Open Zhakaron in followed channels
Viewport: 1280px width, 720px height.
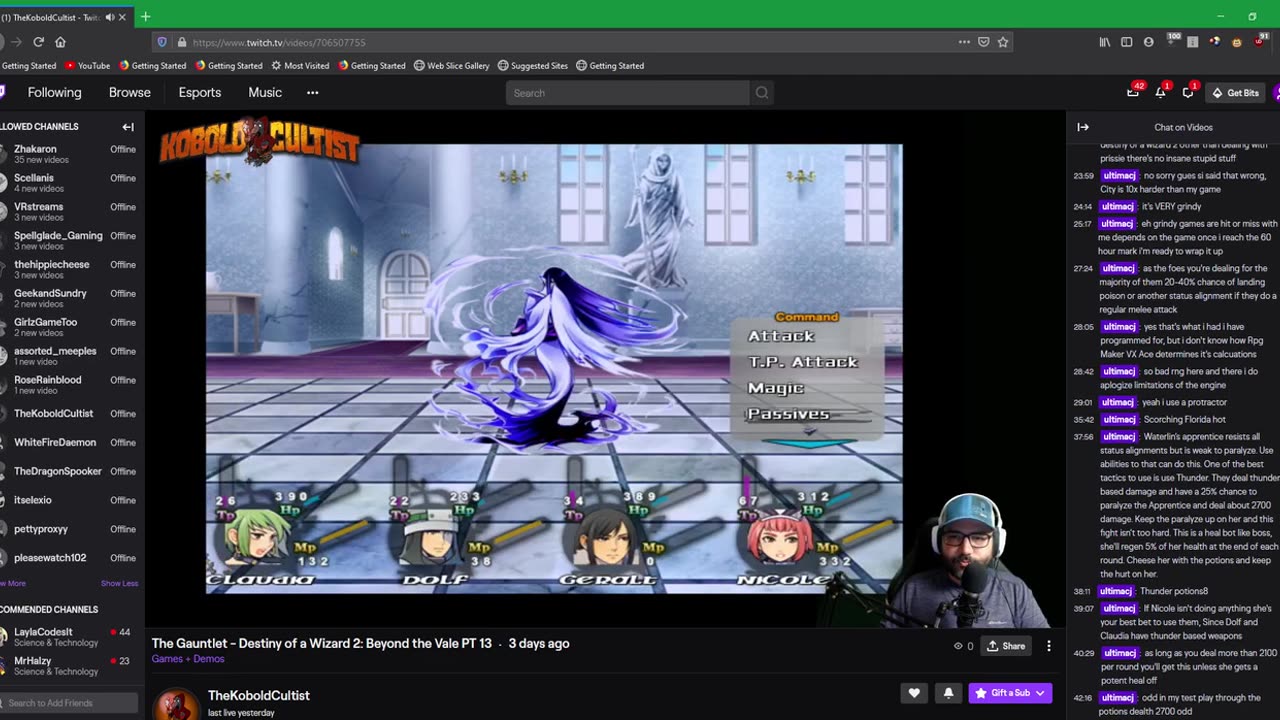[x=69, y=154]
